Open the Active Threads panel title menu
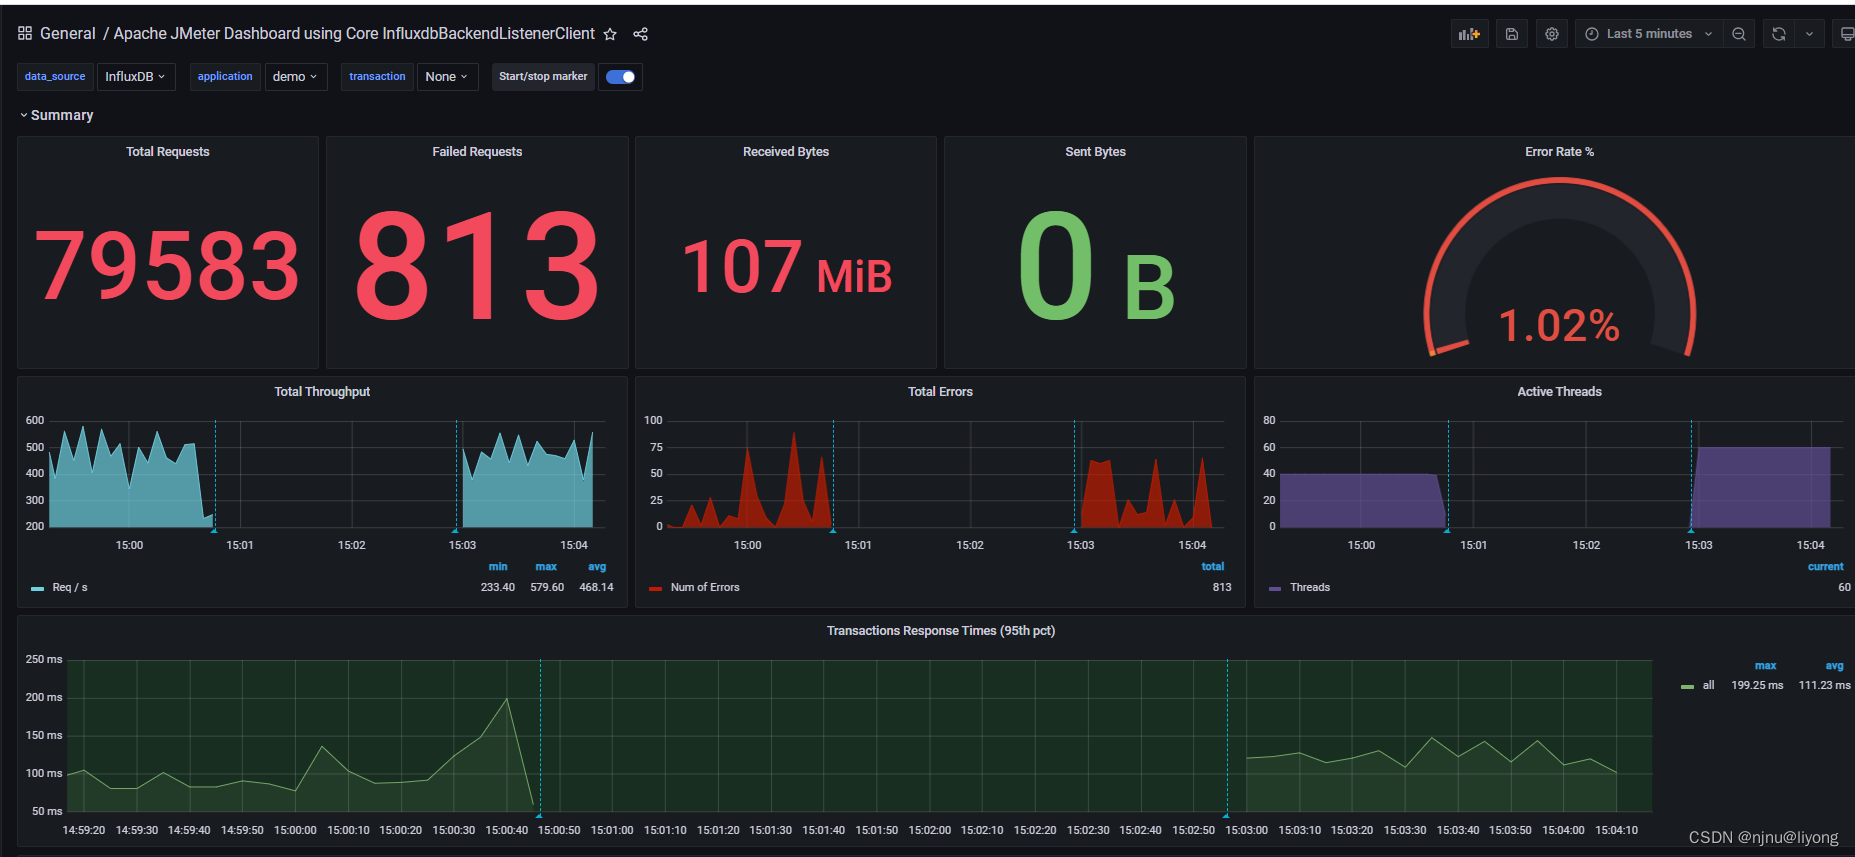Viewport: 1855px width, 857px height. (x=1559, y=392)
